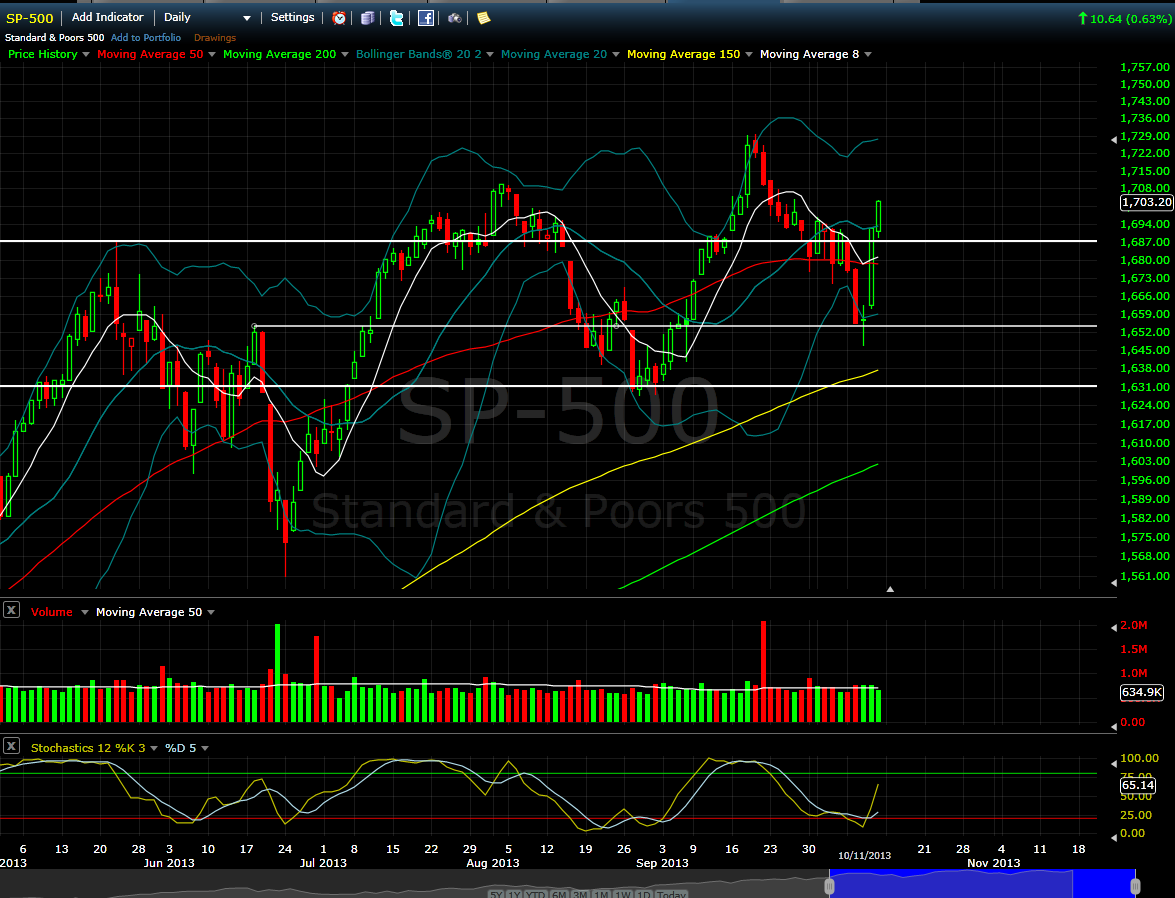Select the teal Moving Average 20 label
1175x898 pixels.
(x=554, y=54)
